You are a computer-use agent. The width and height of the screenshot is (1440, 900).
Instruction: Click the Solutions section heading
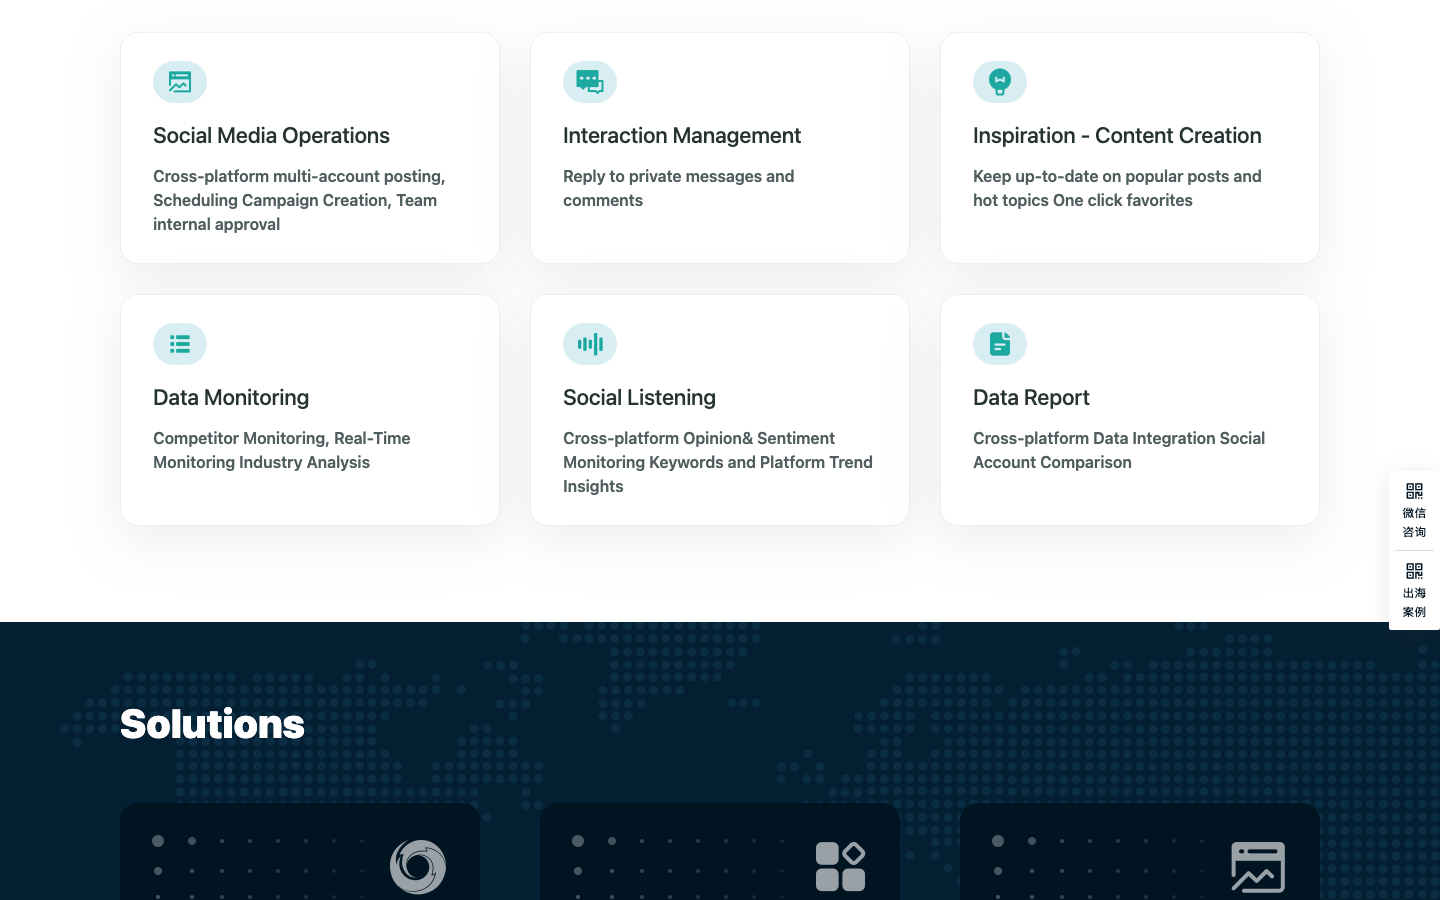click(212, 724)
